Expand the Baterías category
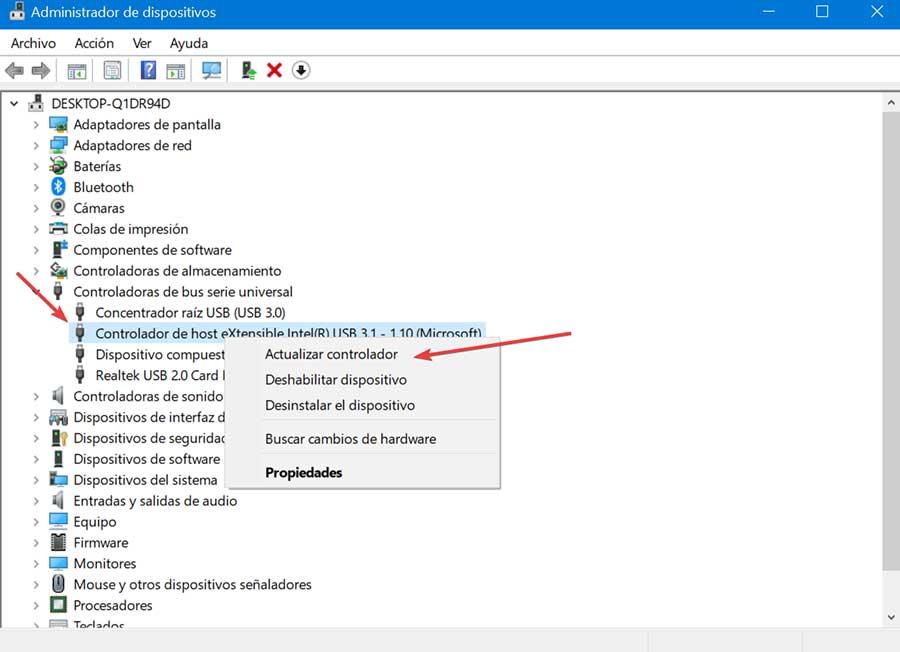The image size is (900, 652). pos(36,166)
